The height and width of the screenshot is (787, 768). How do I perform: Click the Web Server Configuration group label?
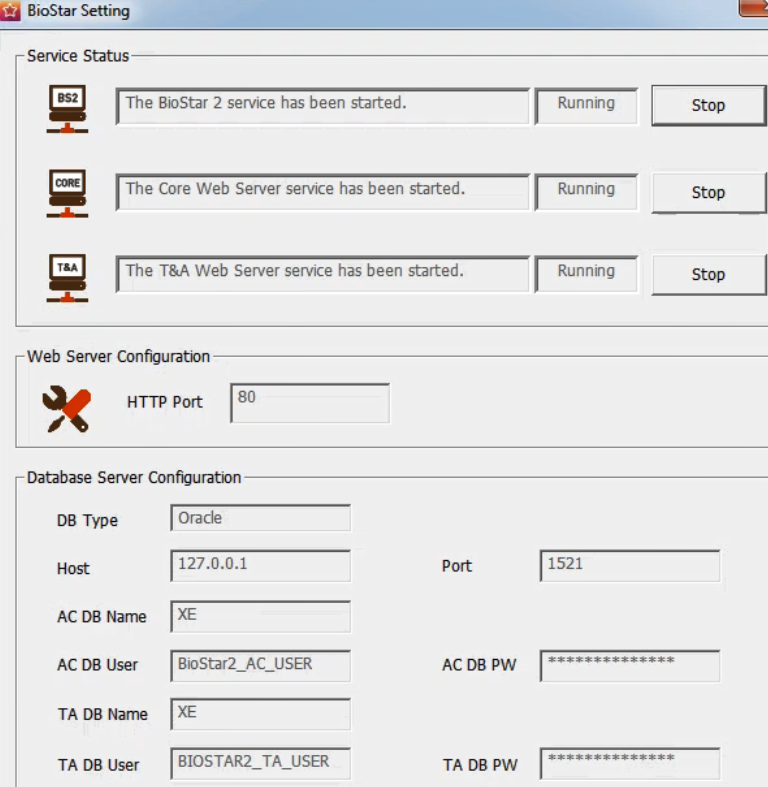tap(118, 356)
